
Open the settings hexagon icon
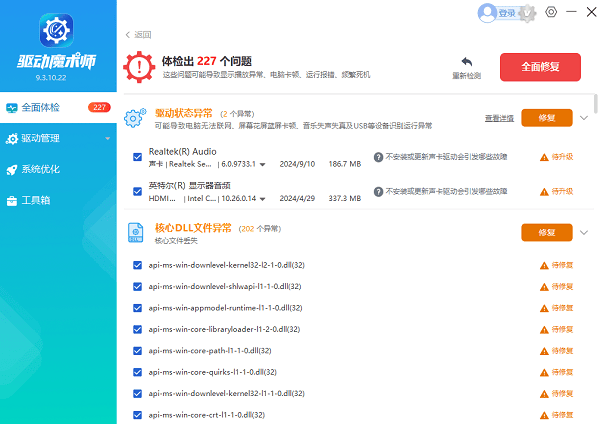coord(551,12)
